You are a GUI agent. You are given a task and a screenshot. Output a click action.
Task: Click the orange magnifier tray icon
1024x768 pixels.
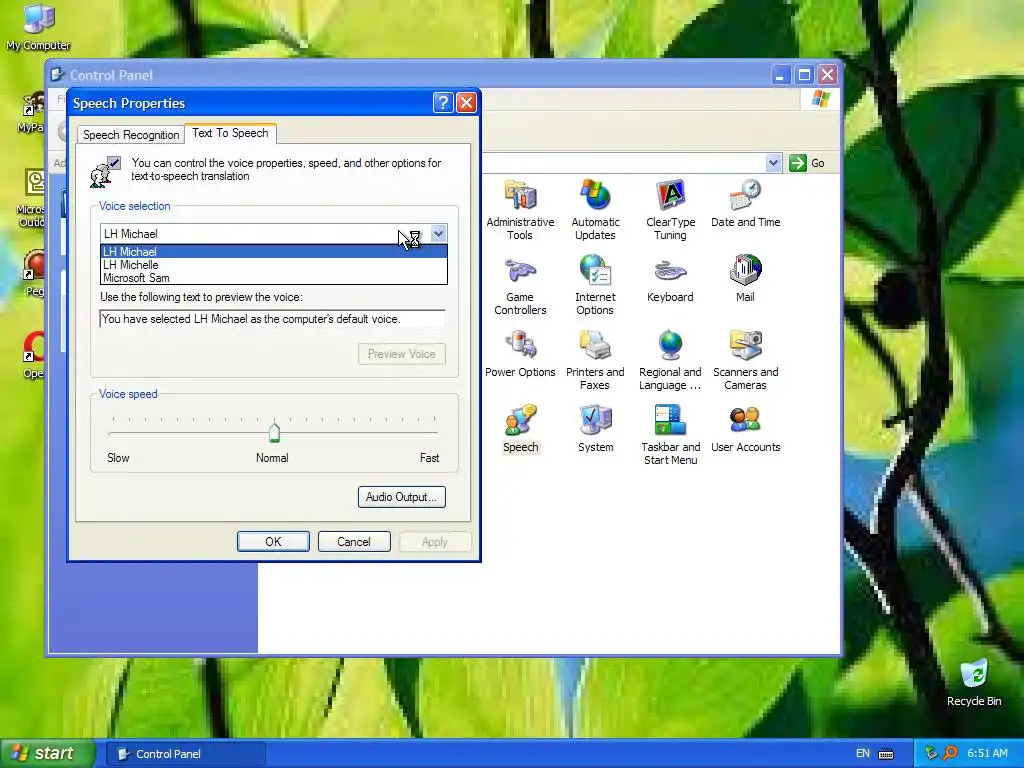[x=950, y=753]
